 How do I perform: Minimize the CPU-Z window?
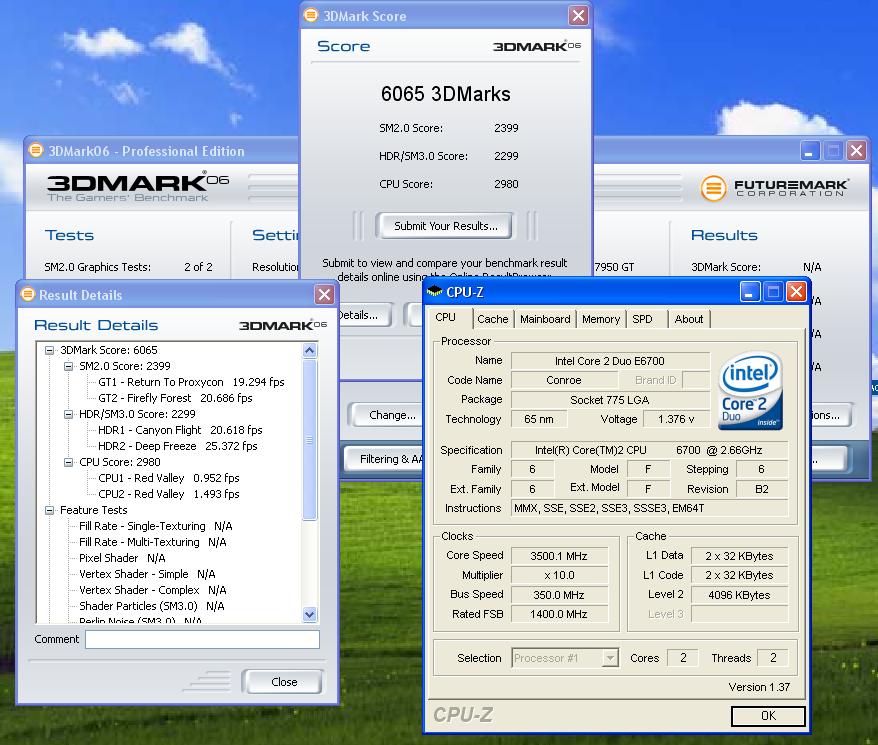[x=749, y=291]
